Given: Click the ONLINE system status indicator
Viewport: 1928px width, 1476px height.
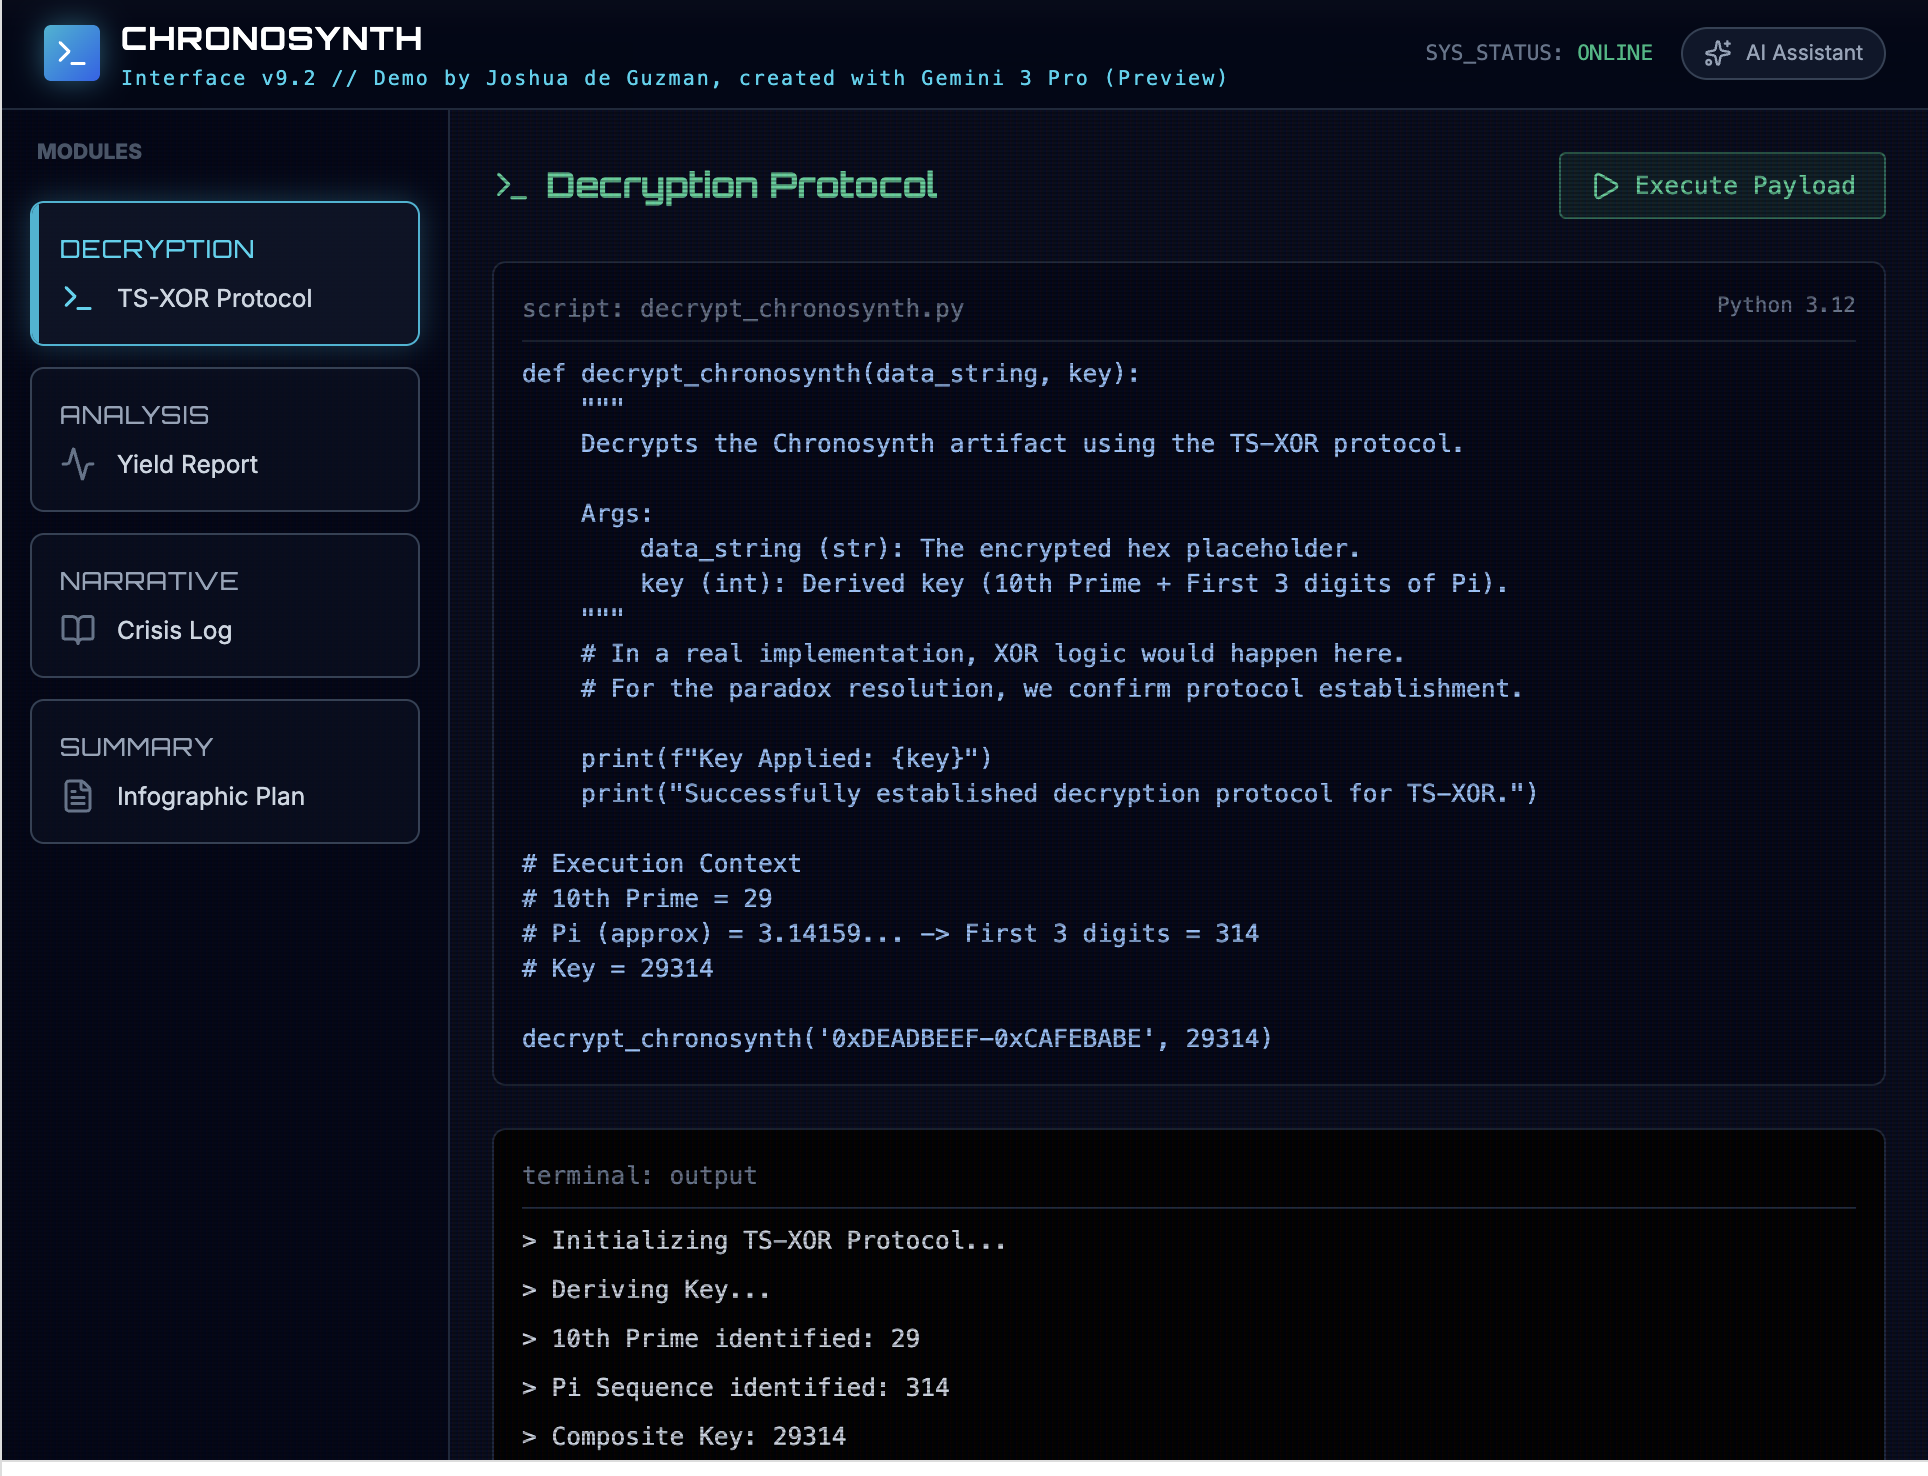Looking at the screenshot, I should click(x=1615, y=53).
